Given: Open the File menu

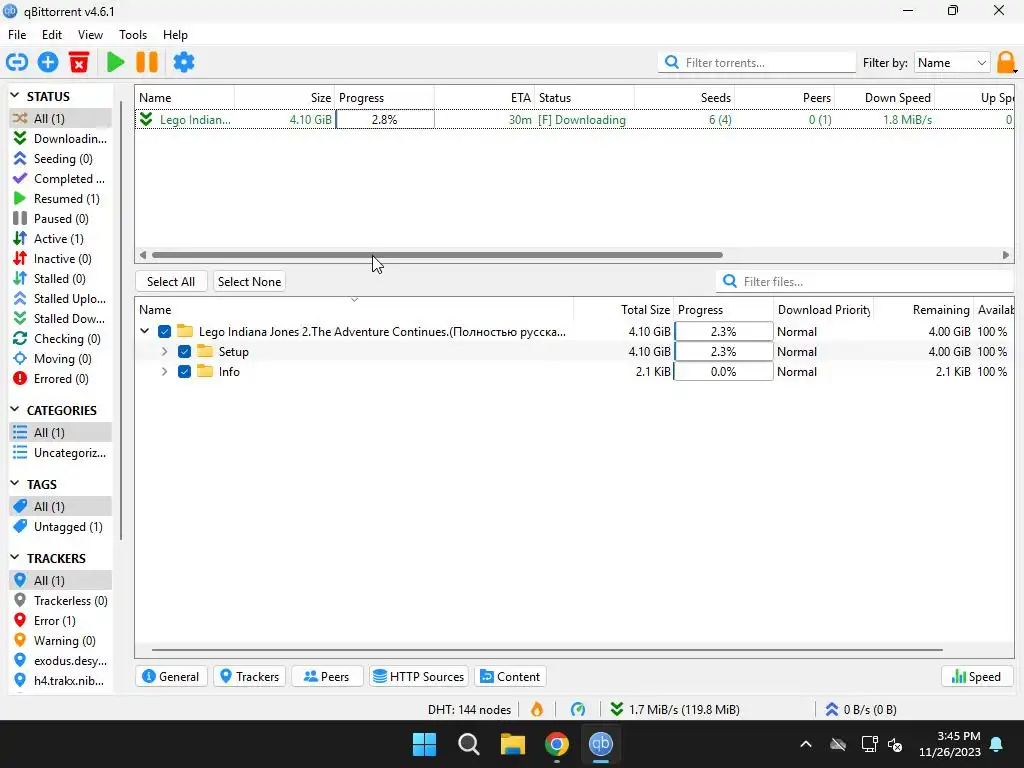Looking at the screenshot, I should (x=17, y=35).
